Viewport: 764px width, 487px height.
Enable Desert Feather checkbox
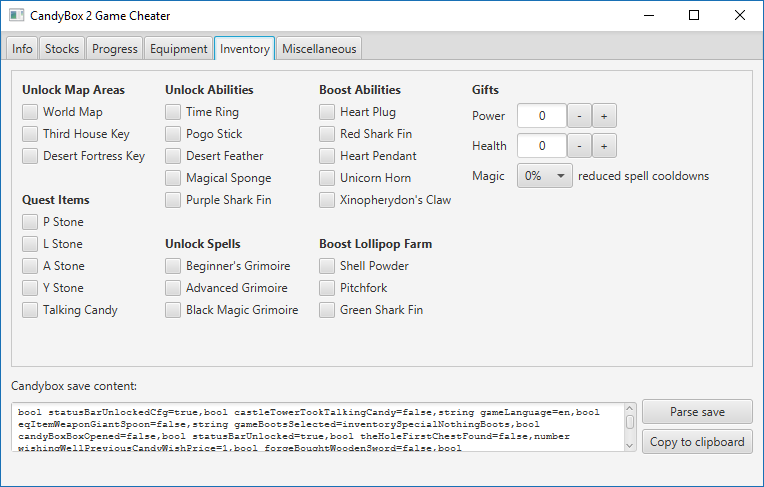pos(173,156)
